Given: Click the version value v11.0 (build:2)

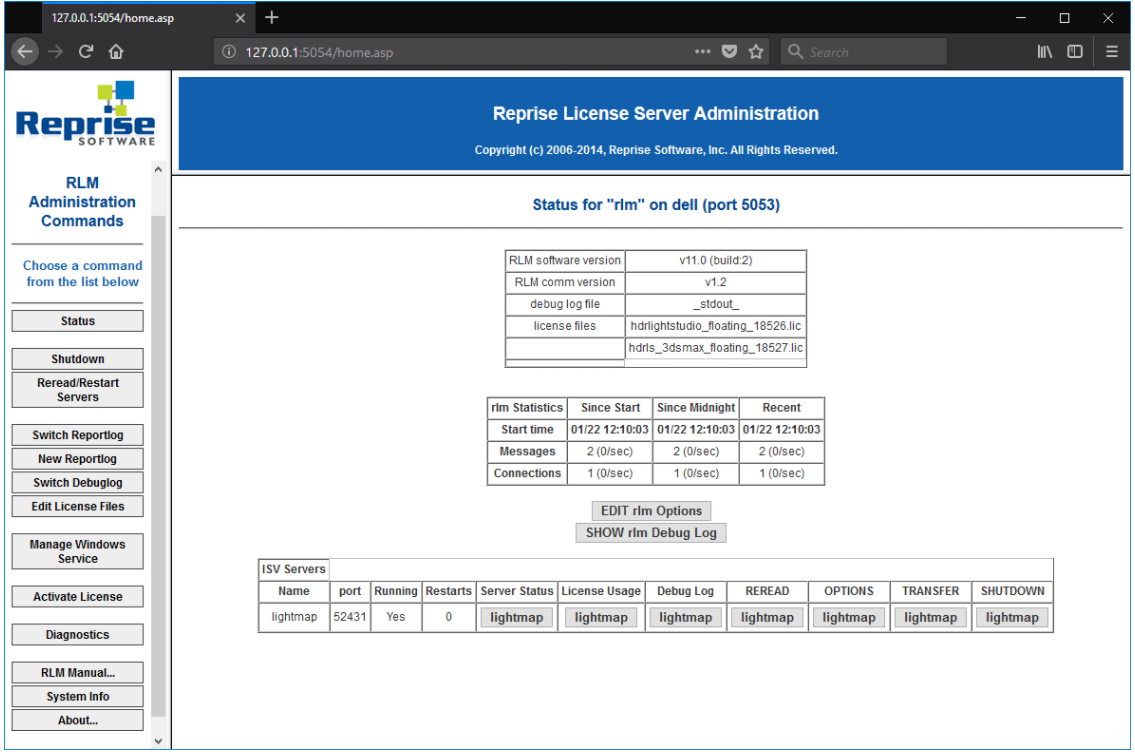Looking at the screenshot, I should 716,260.
